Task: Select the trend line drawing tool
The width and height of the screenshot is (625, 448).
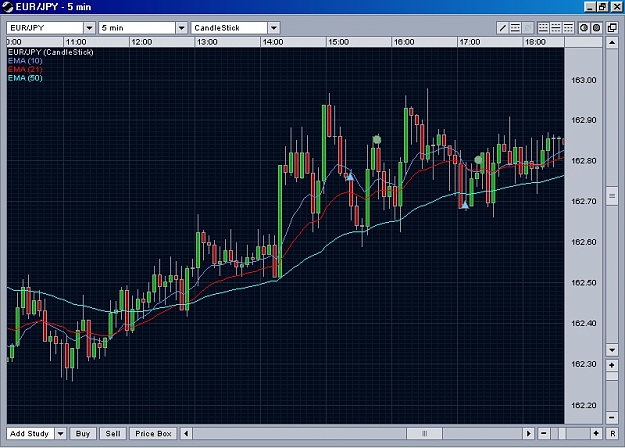Action: pyautogui.click(x=503, y=28)
